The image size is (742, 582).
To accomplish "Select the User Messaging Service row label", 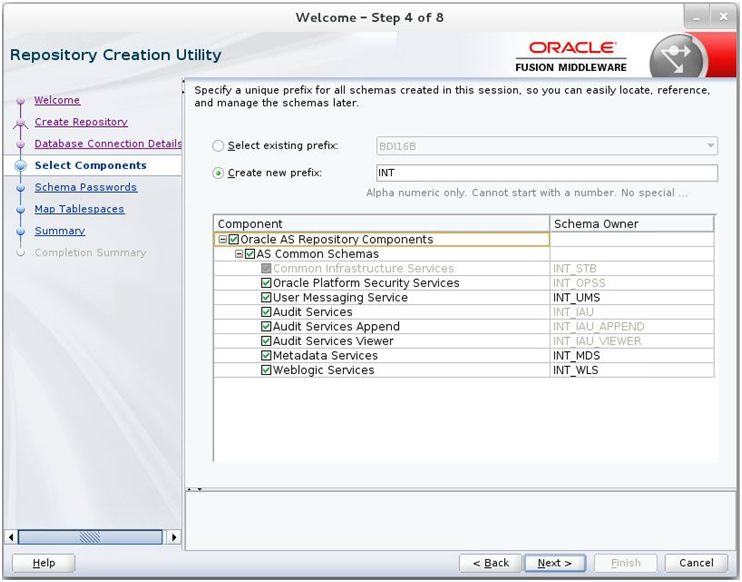I will coord(340,298).
